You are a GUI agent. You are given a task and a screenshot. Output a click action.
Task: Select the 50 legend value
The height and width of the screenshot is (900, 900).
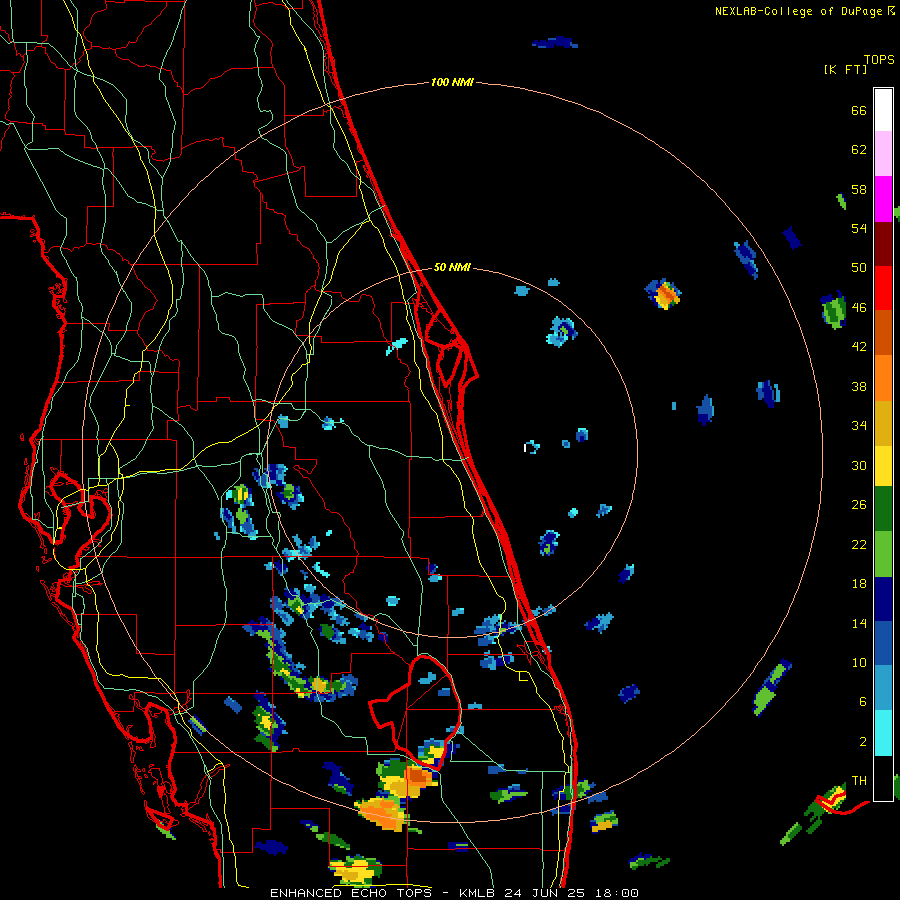pos(859,268)
